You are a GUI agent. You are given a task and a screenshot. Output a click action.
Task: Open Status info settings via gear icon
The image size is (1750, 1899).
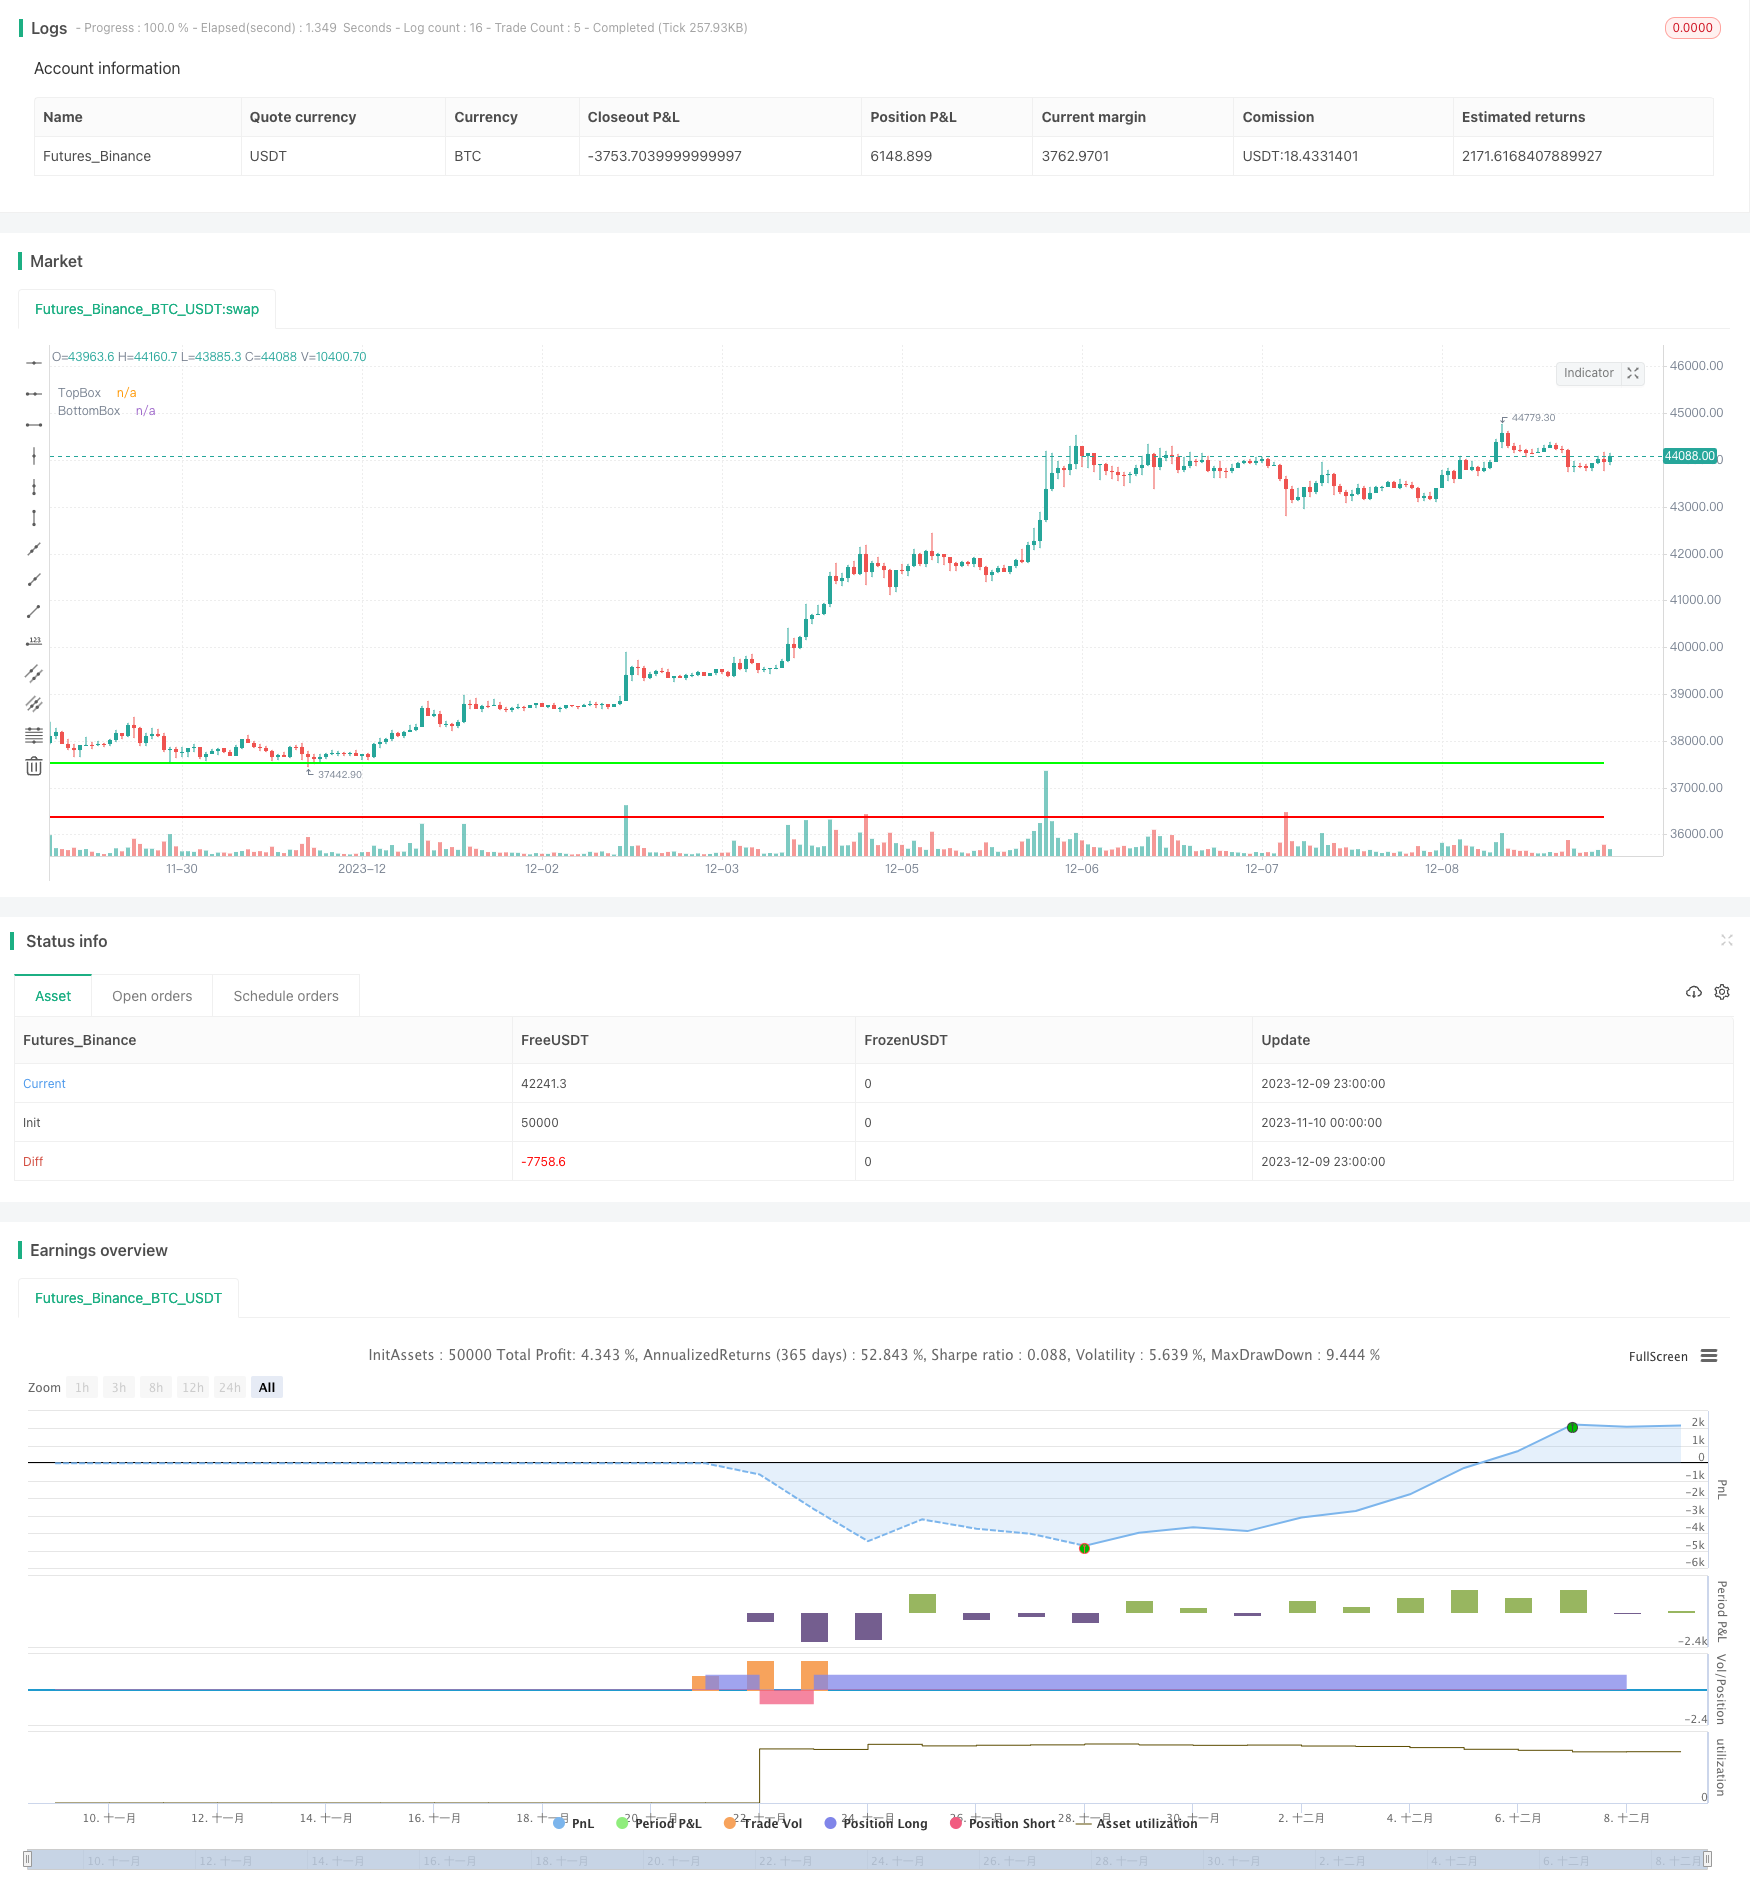tap(1722, 992)
